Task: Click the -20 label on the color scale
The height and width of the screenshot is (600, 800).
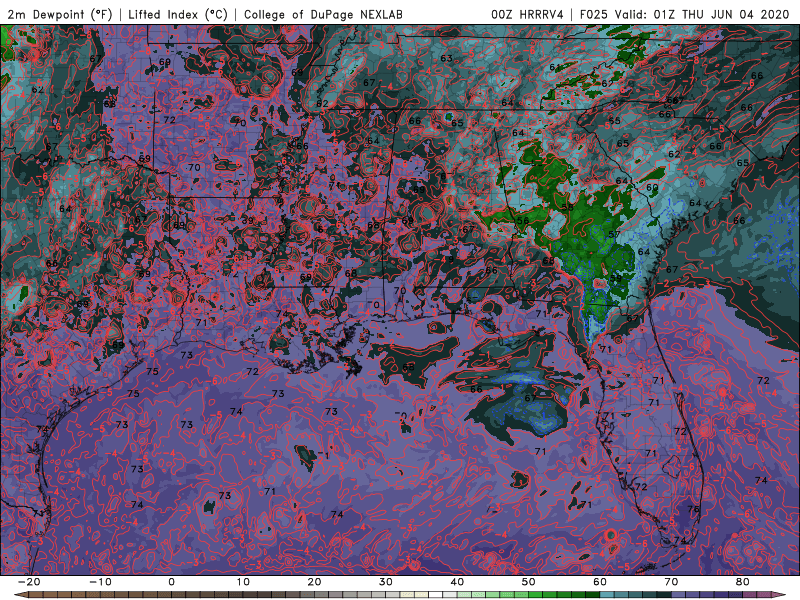Action: pos(28,582)
